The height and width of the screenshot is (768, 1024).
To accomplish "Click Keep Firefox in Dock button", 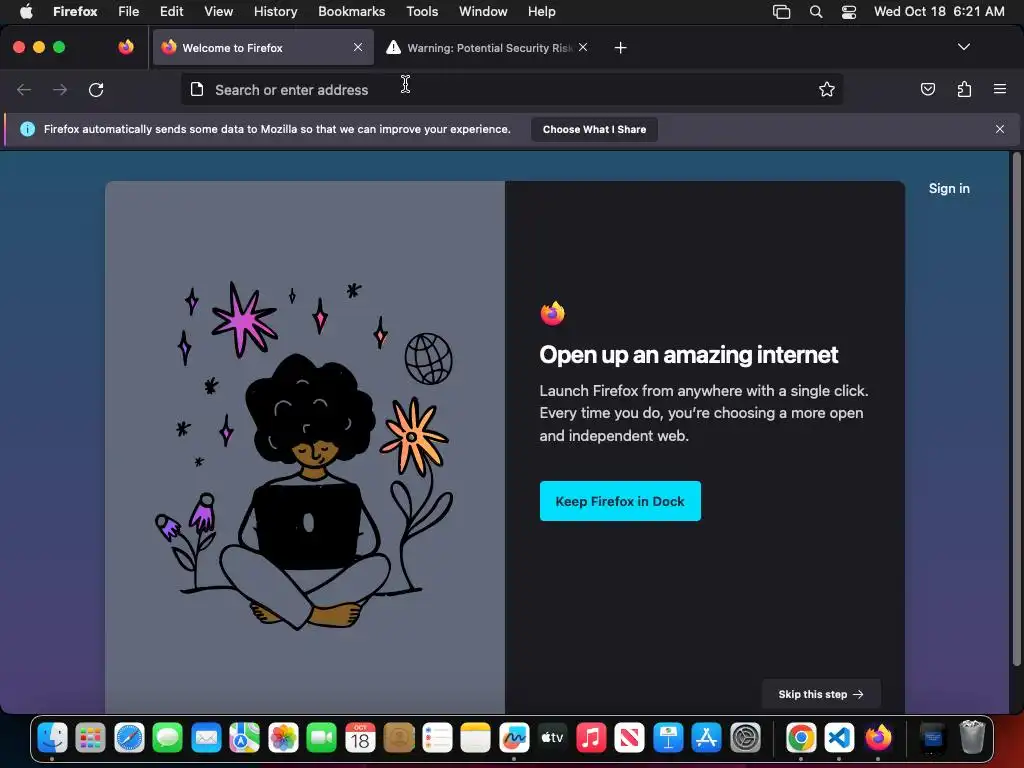I will coord(620,501).
